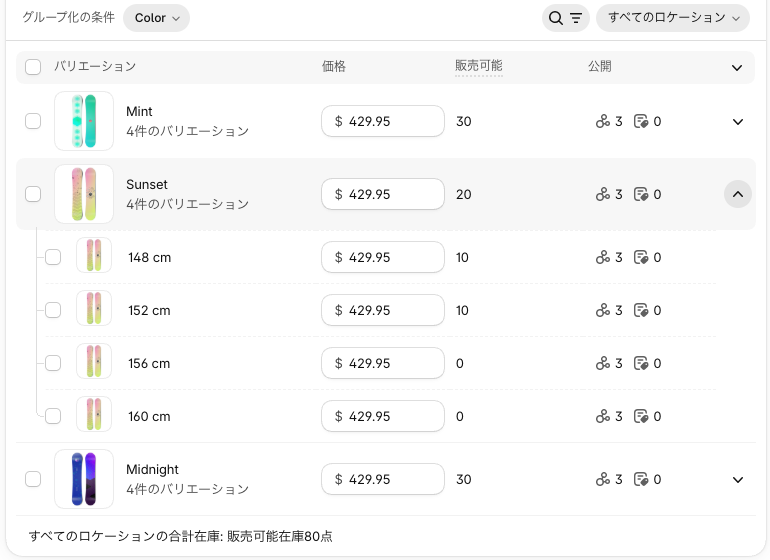Click catalogs icon in 148 cm row
Viewport: 770px width, 560px height.
click(x=641, y=257)
